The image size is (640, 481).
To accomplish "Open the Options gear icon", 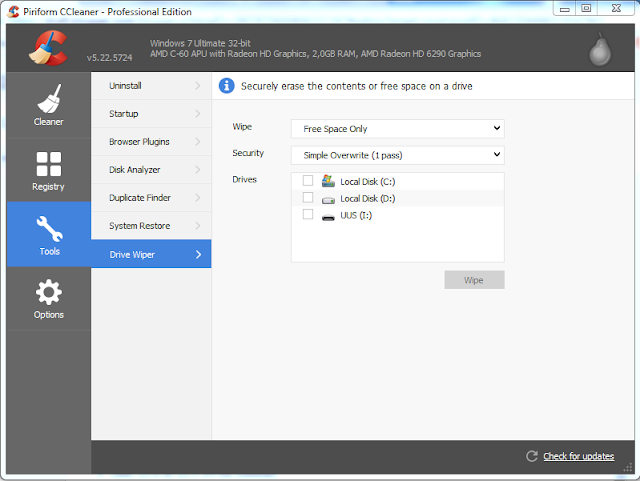I will (x=49, y=292).
